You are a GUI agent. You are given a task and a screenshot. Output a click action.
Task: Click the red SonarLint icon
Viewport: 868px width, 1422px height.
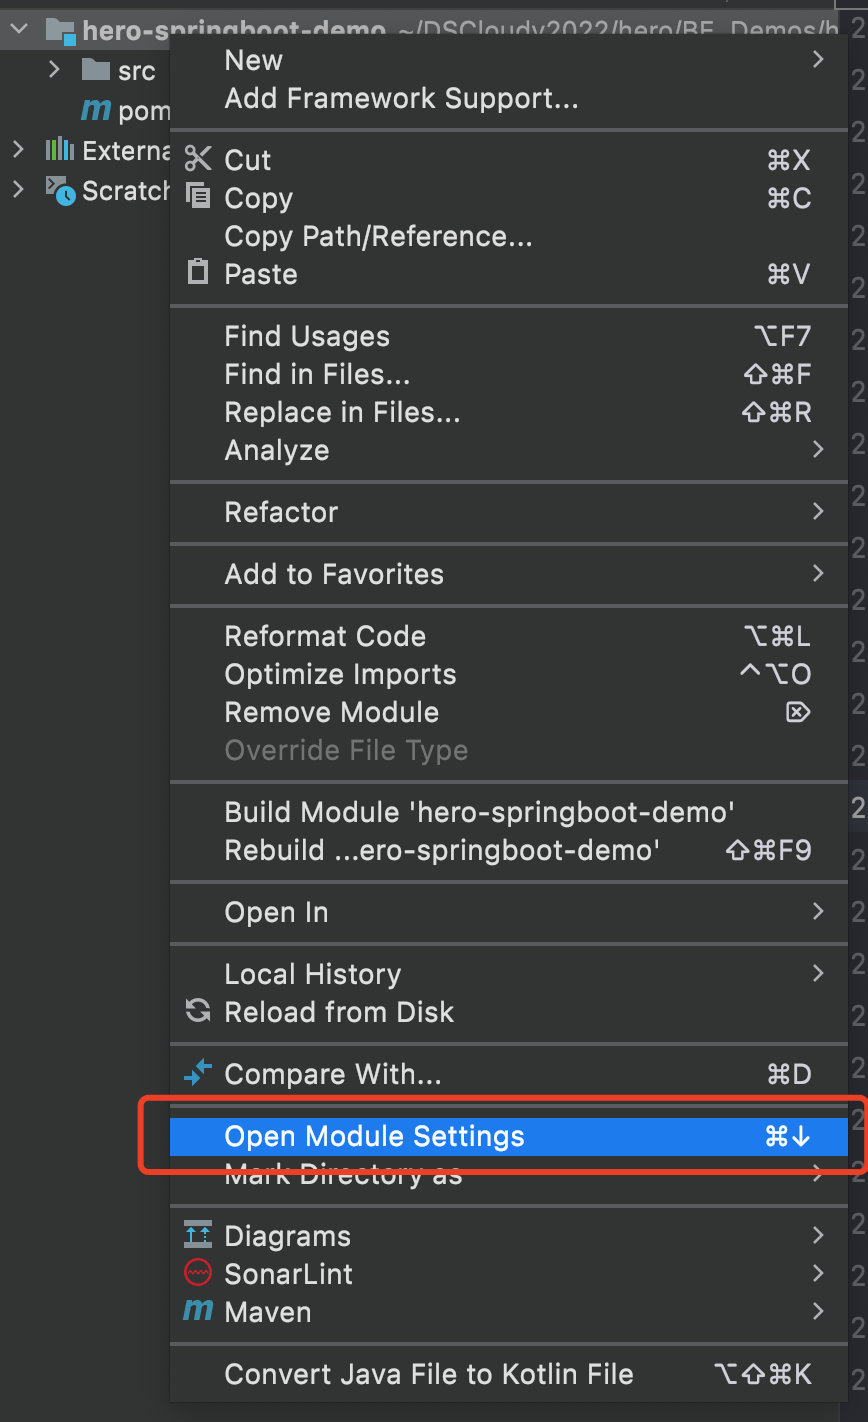pos(198,1273)
